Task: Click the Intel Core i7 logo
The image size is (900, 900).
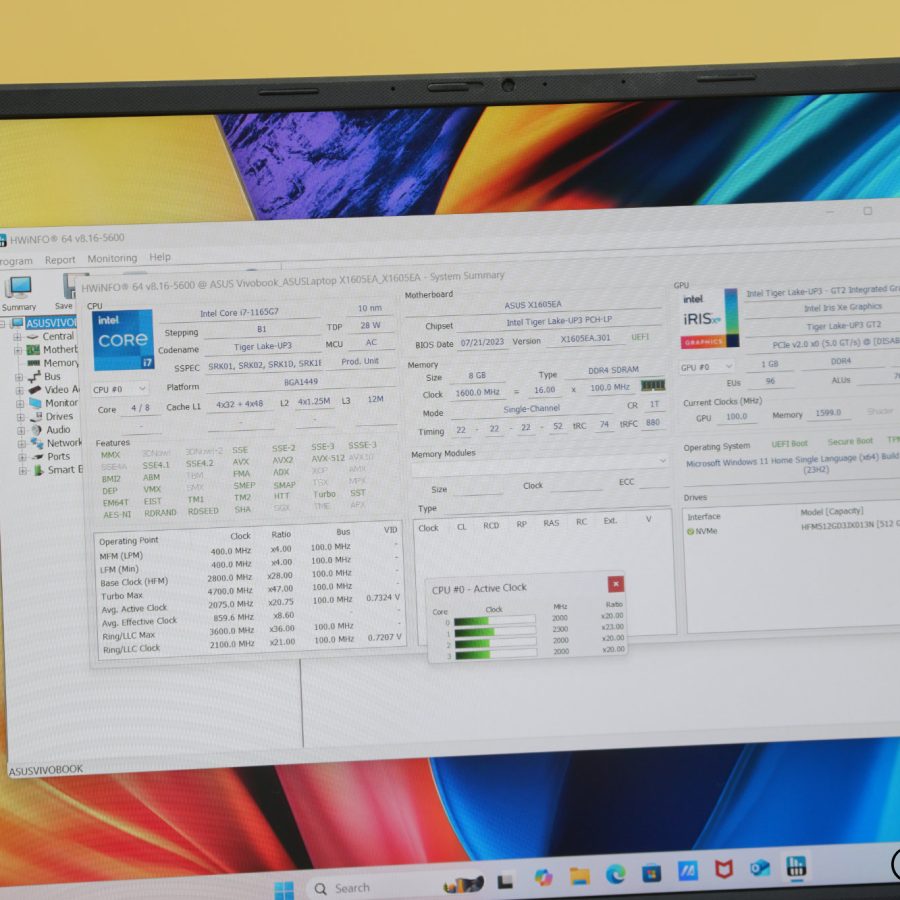Action: pyautogui.click(x=123, y=340)
